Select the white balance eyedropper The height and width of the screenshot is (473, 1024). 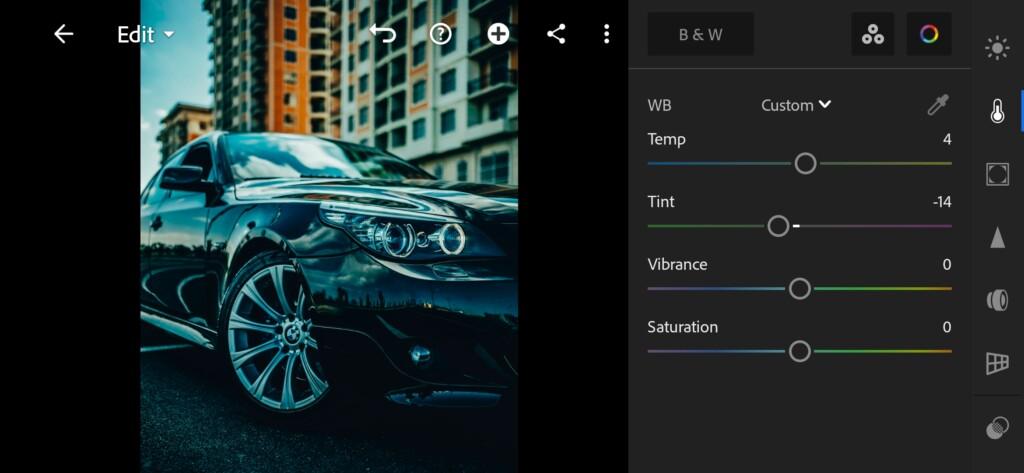(938, 105)
